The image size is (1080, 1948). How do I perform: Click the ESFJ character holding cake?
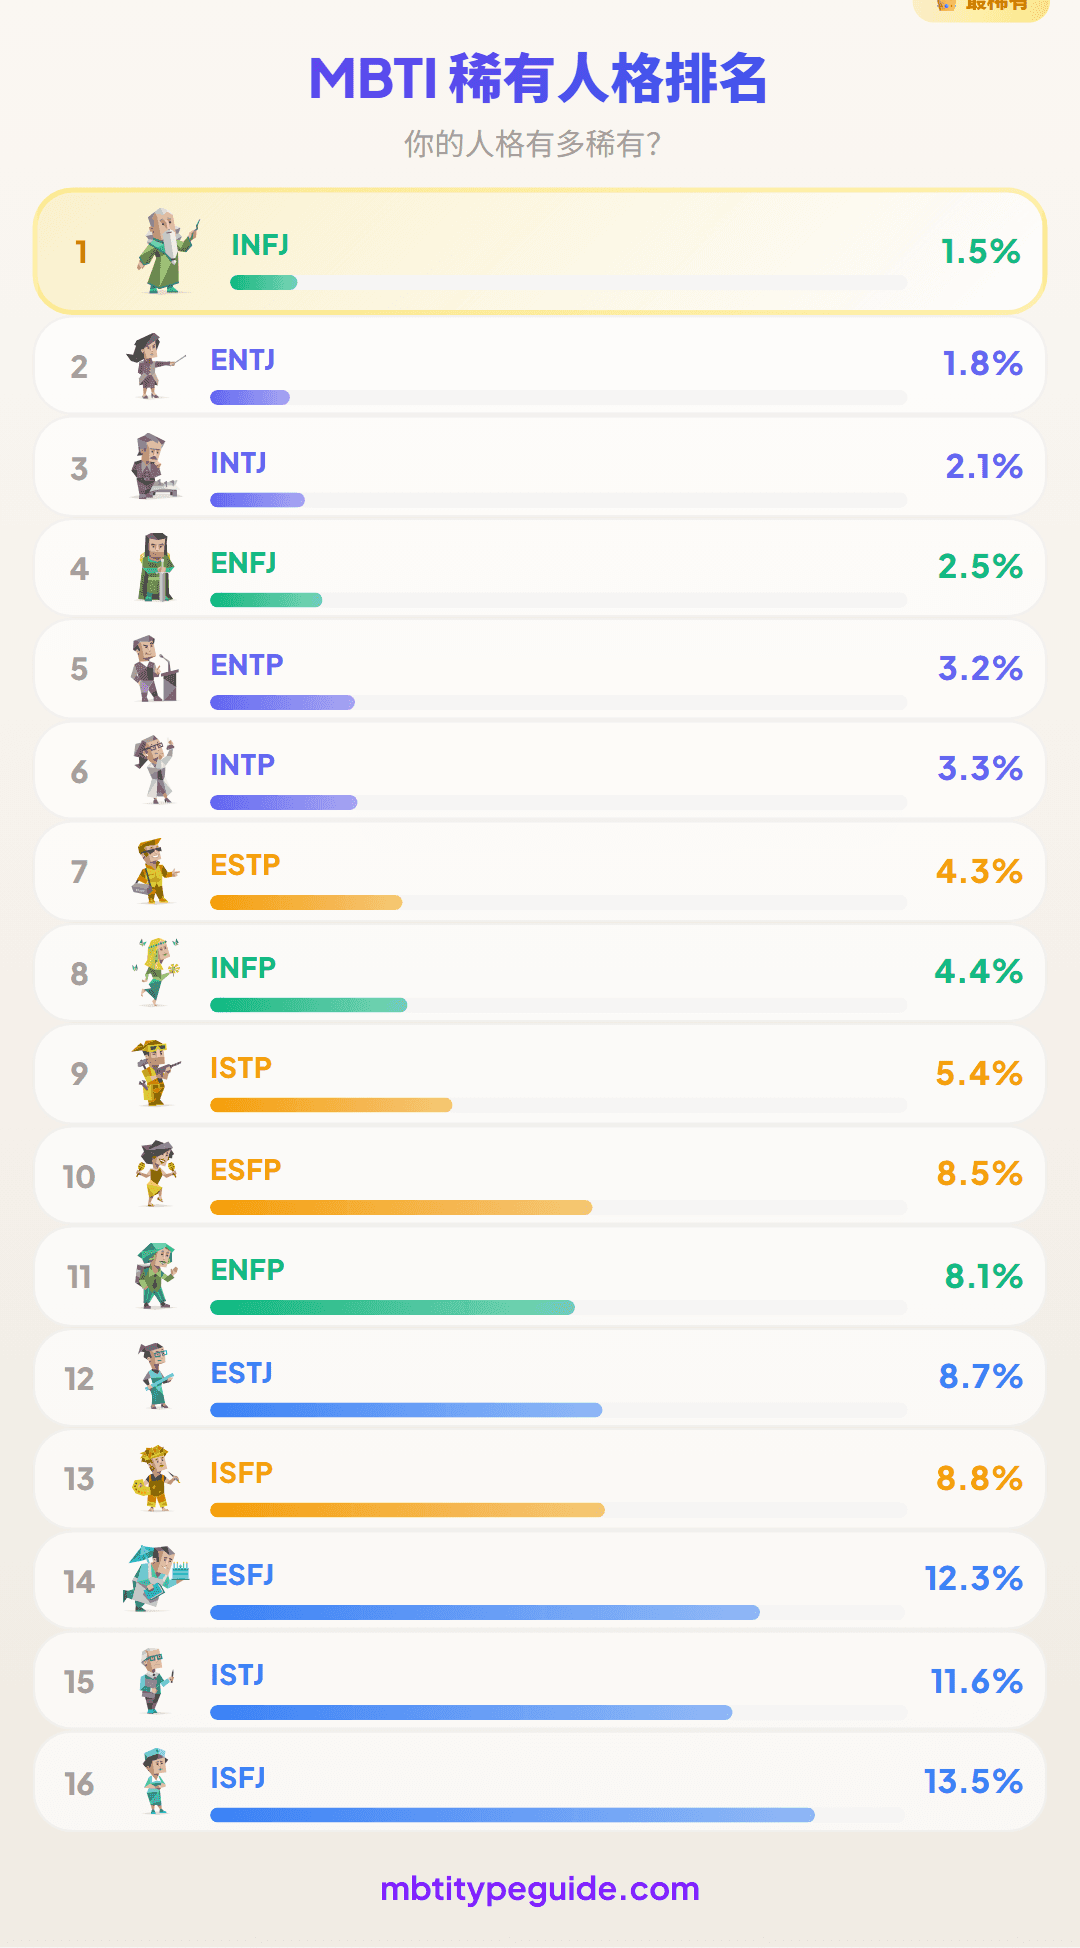tap(155, 1579)
